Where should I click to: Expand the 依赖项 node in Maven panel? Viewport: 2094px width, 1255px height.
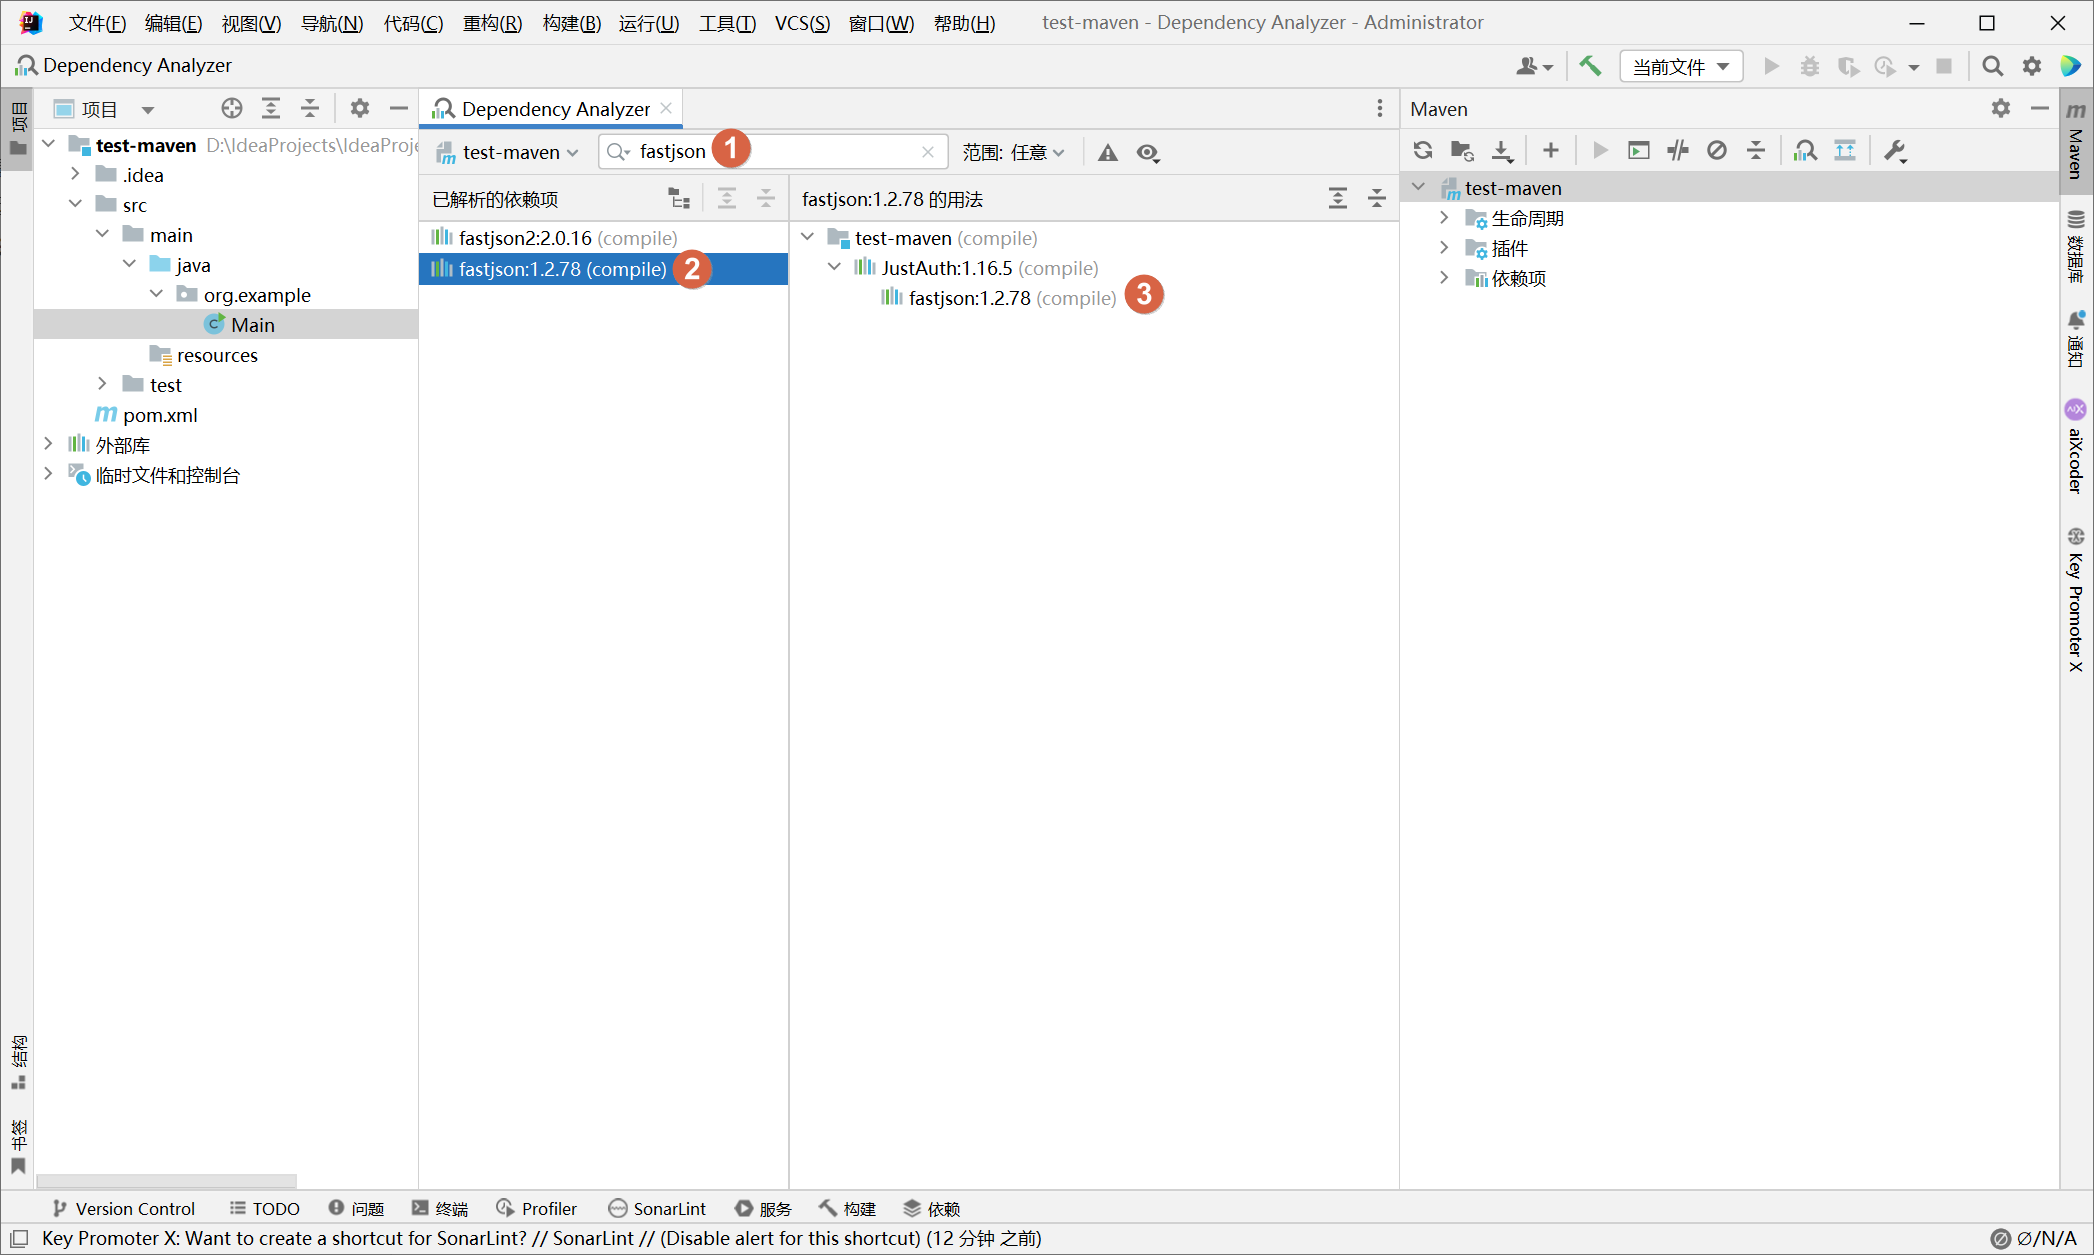(1444, 278)
